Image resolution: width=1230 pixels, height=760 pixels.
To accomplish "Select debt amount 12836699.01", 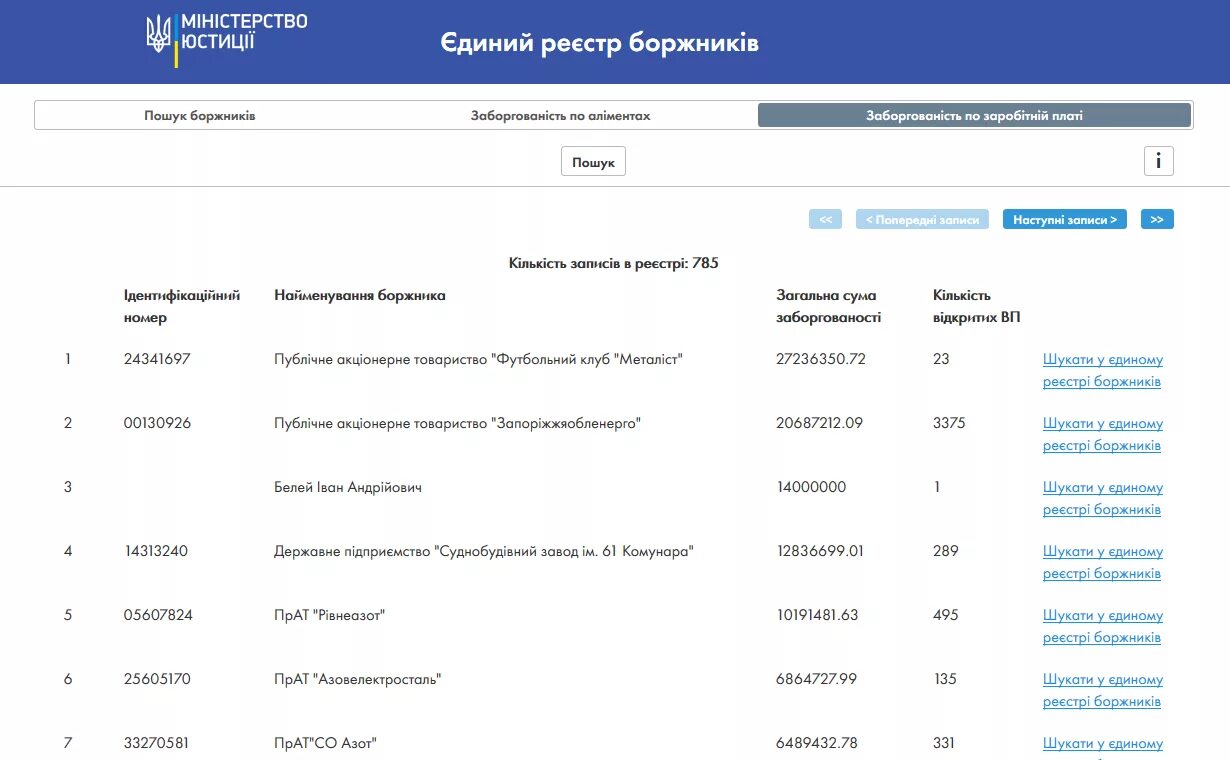I will (x=820, y=551).
